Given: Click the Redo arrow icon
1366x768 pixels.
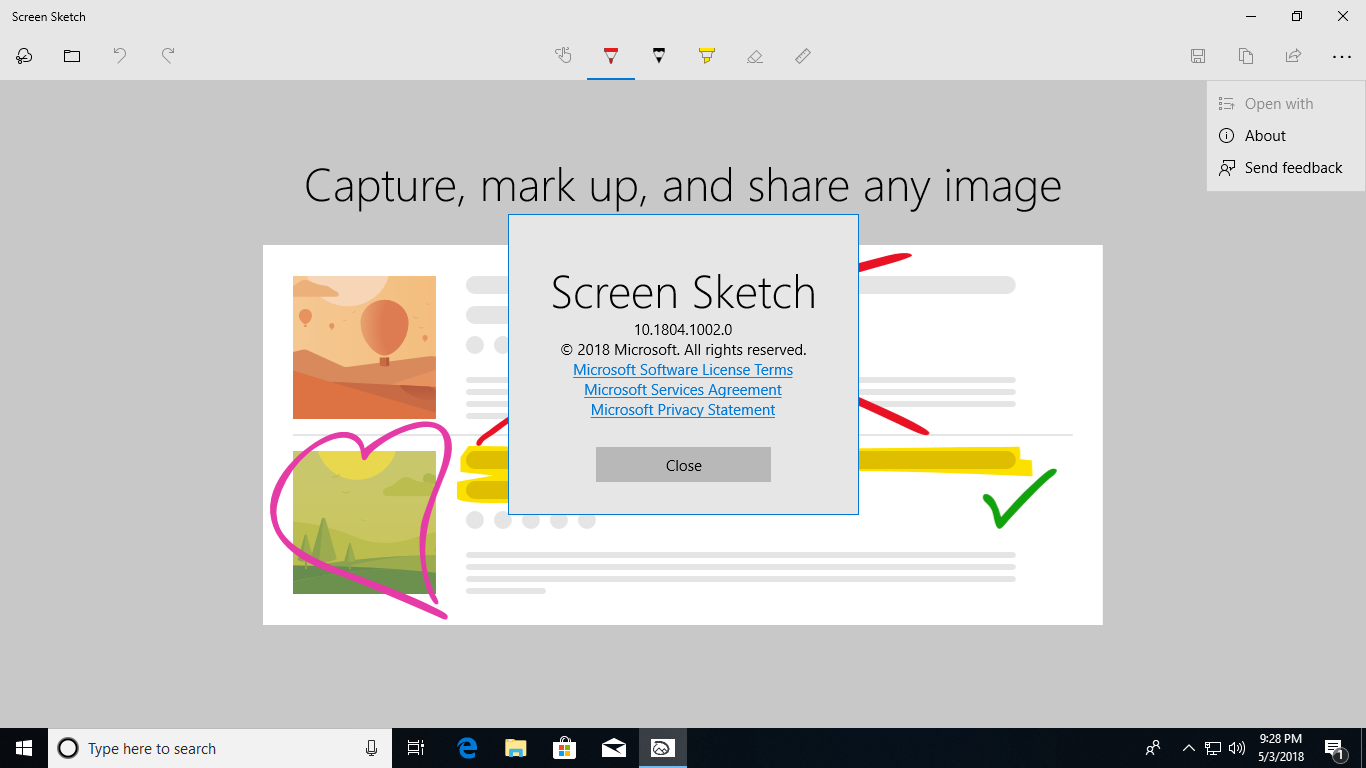Looking at the screenshot, I should coord(168,56).
